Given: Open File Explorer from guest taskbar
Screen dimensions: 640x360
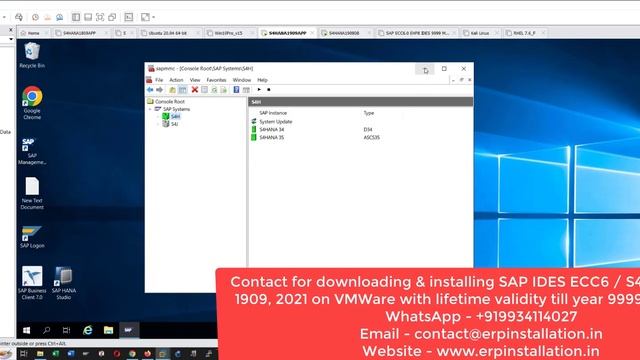Looking at the screenshot, I should [108, 330].
